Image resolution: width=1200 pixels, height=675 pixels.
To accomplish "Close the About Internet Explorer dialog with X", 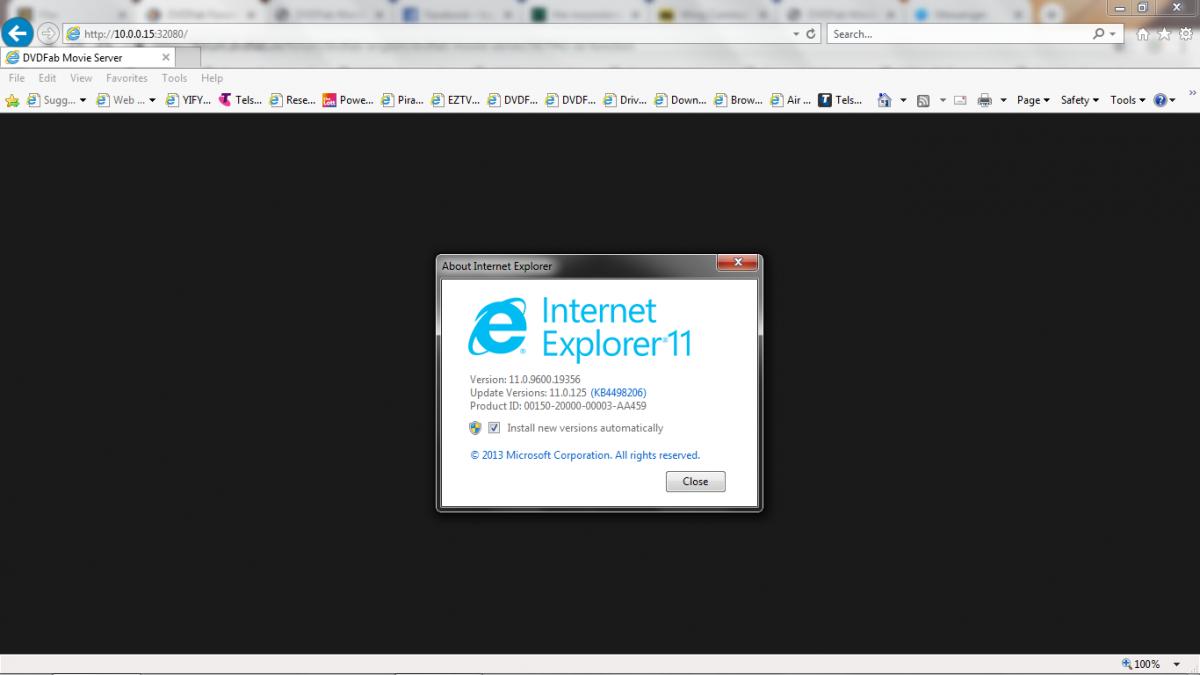I will coord(737,263).
